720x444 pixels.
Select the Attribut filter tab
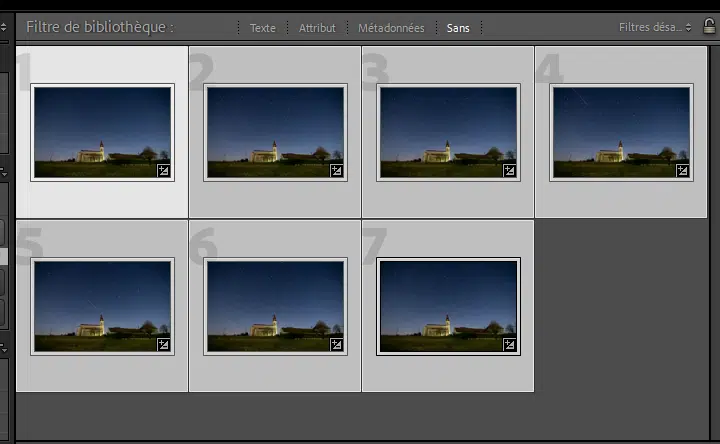(317, 28)
